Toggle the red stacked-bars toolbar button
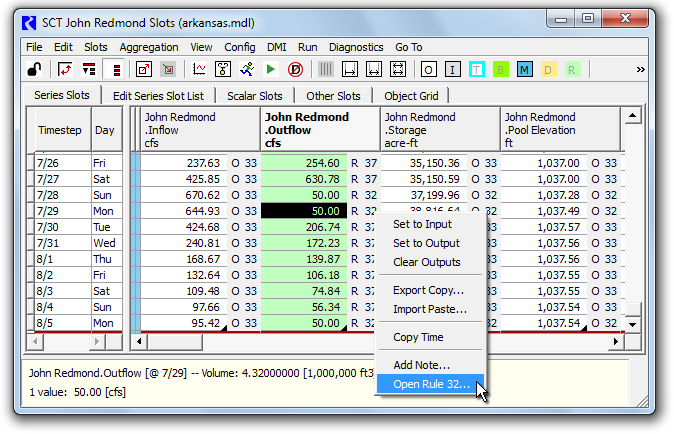This screenshot has height=434, width=674. click(x=115, y=69)
